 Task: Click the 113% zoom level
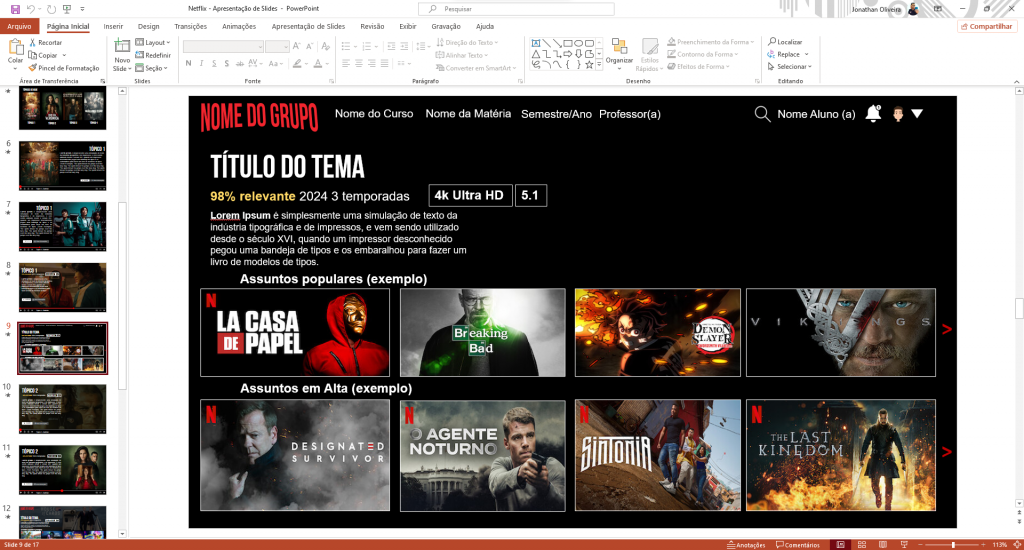click(x=1000, y=545)
